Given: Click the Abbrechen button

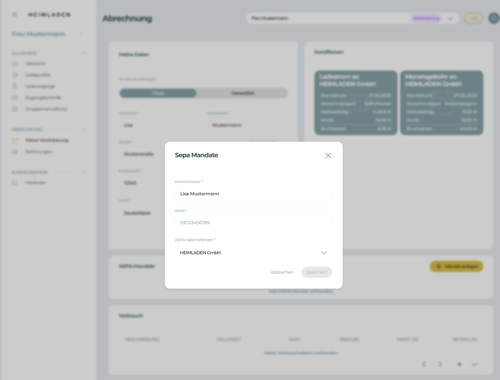Looking at the screenshot, I should [282, 272].
